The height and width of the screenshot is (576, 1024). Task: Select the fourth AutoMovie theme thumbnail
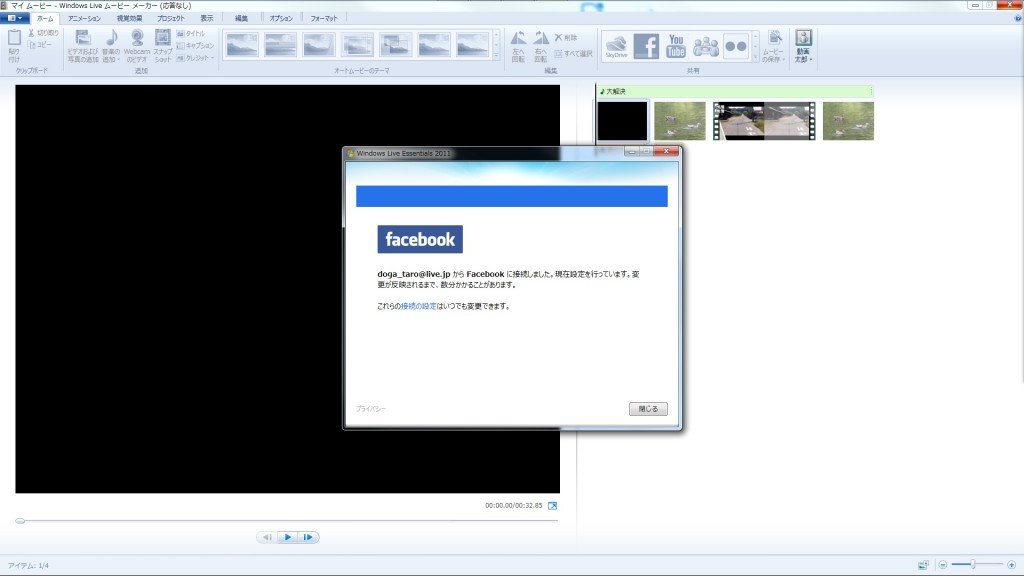pos(357,45)
